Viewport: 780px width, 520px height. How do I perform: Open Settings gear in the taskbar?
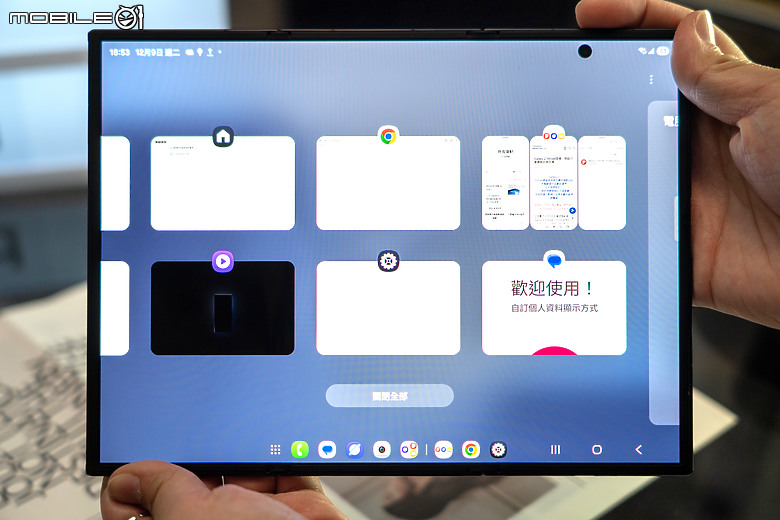coord(498,450)
